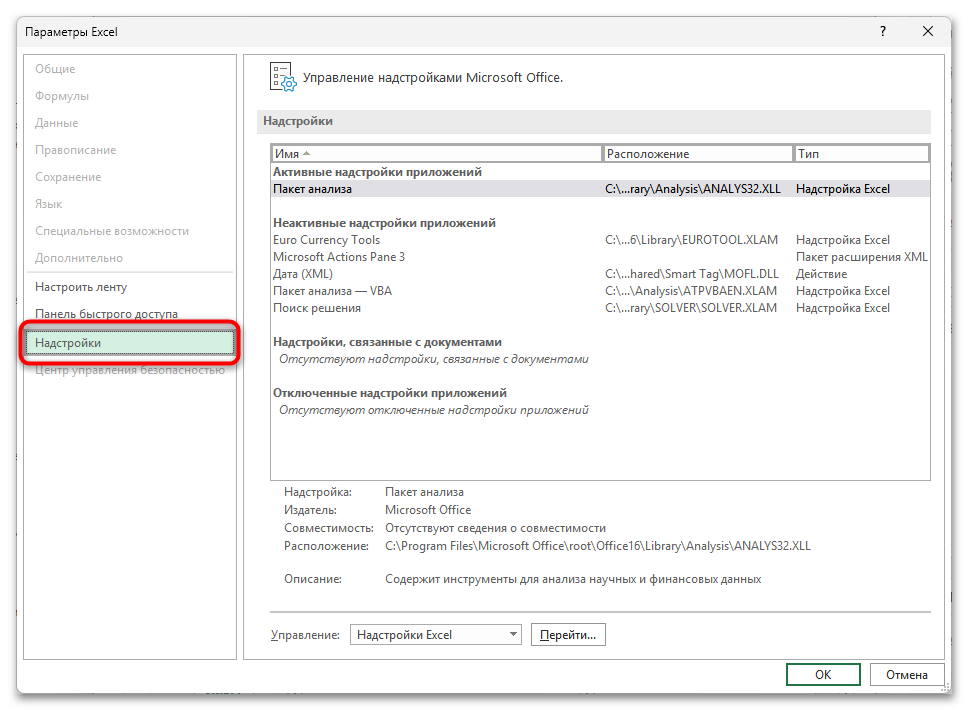The image size is (968, 710).
Task: Click the add-ins management gear icon
Action: [283, 77]
